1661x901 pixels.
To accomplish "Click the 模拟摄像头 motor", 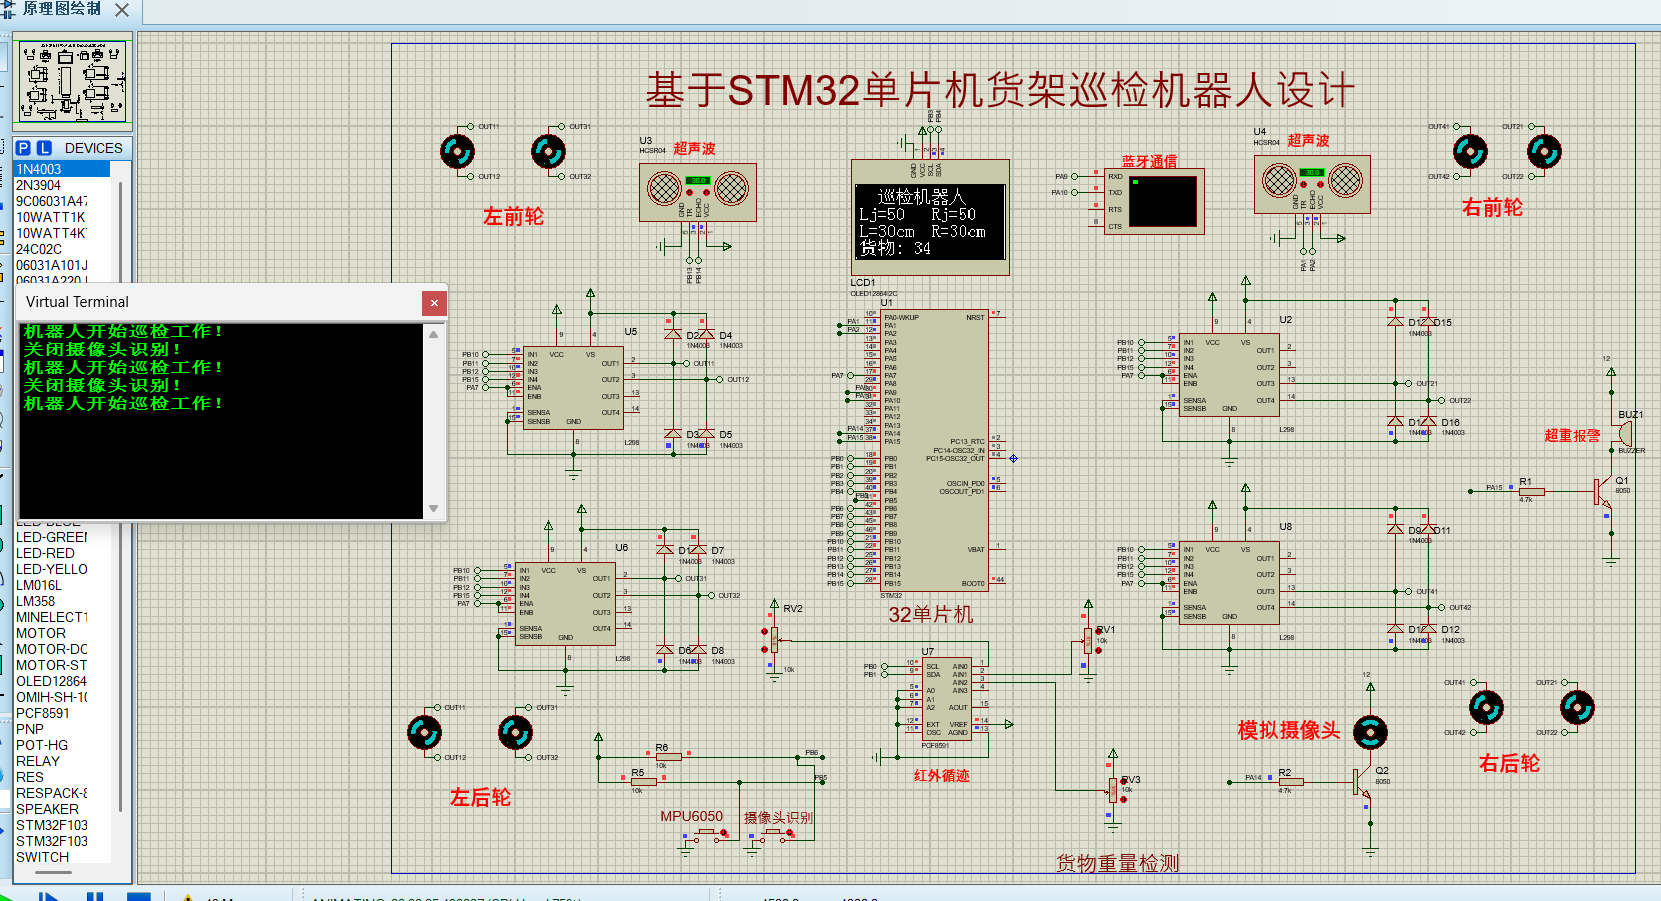I will pyautogui.click(x=1370, y=733).
